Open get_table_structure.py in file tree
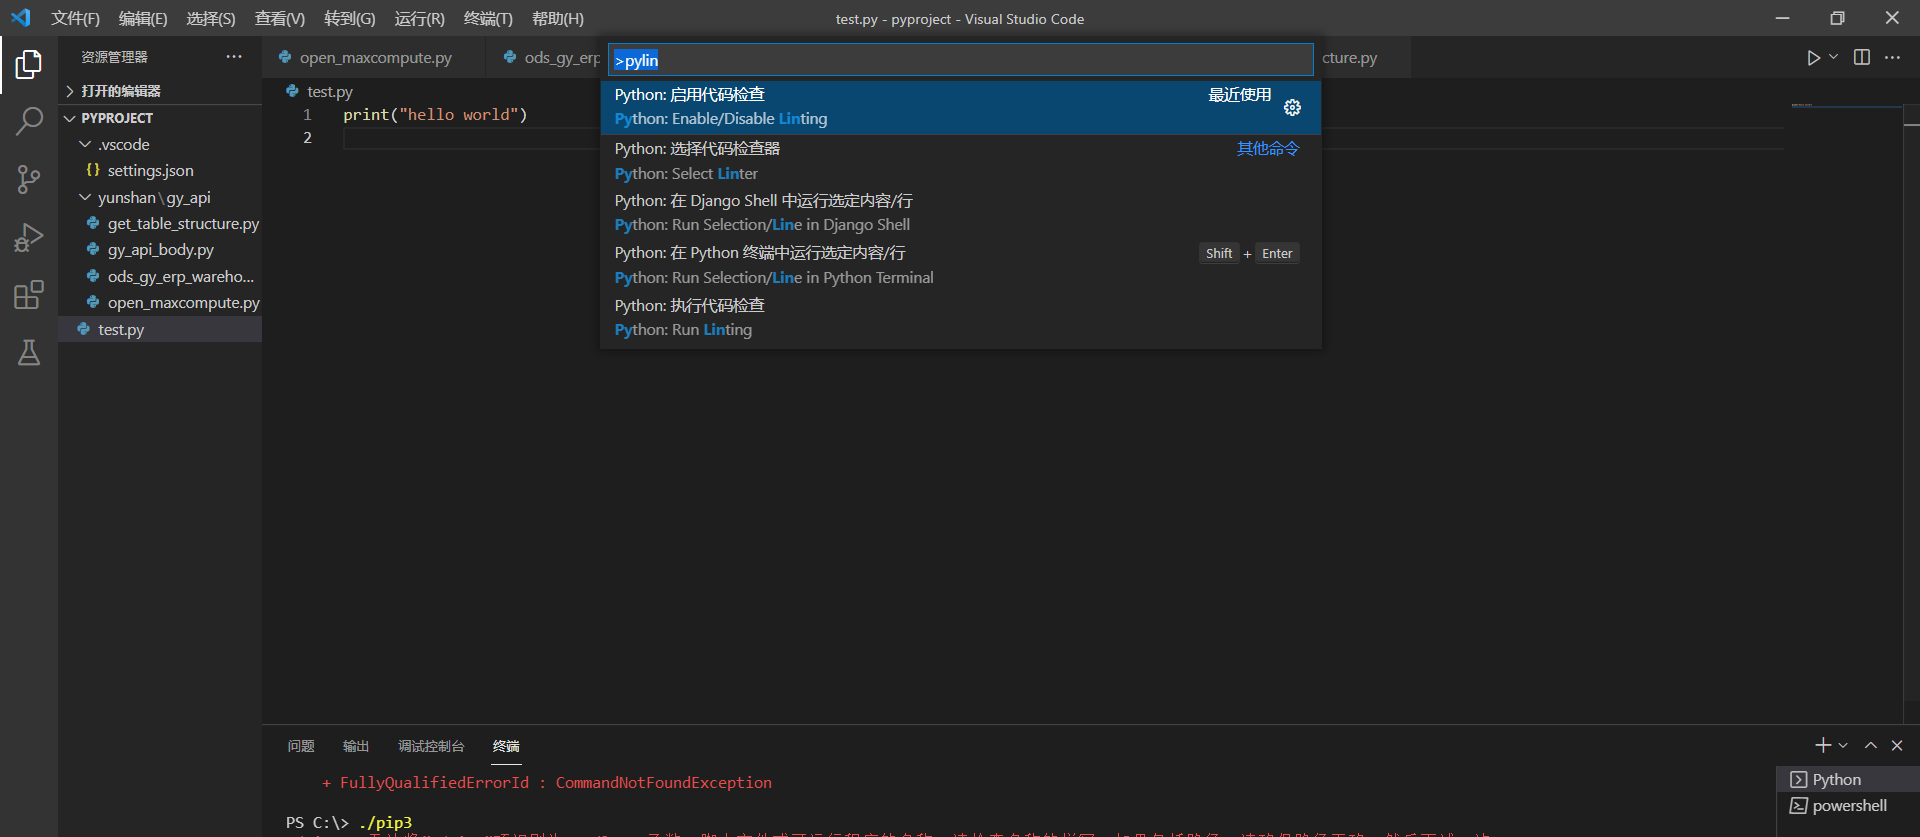Viewport: 1920px width, 837px height. pyautogui.click(x=160, y=224)
